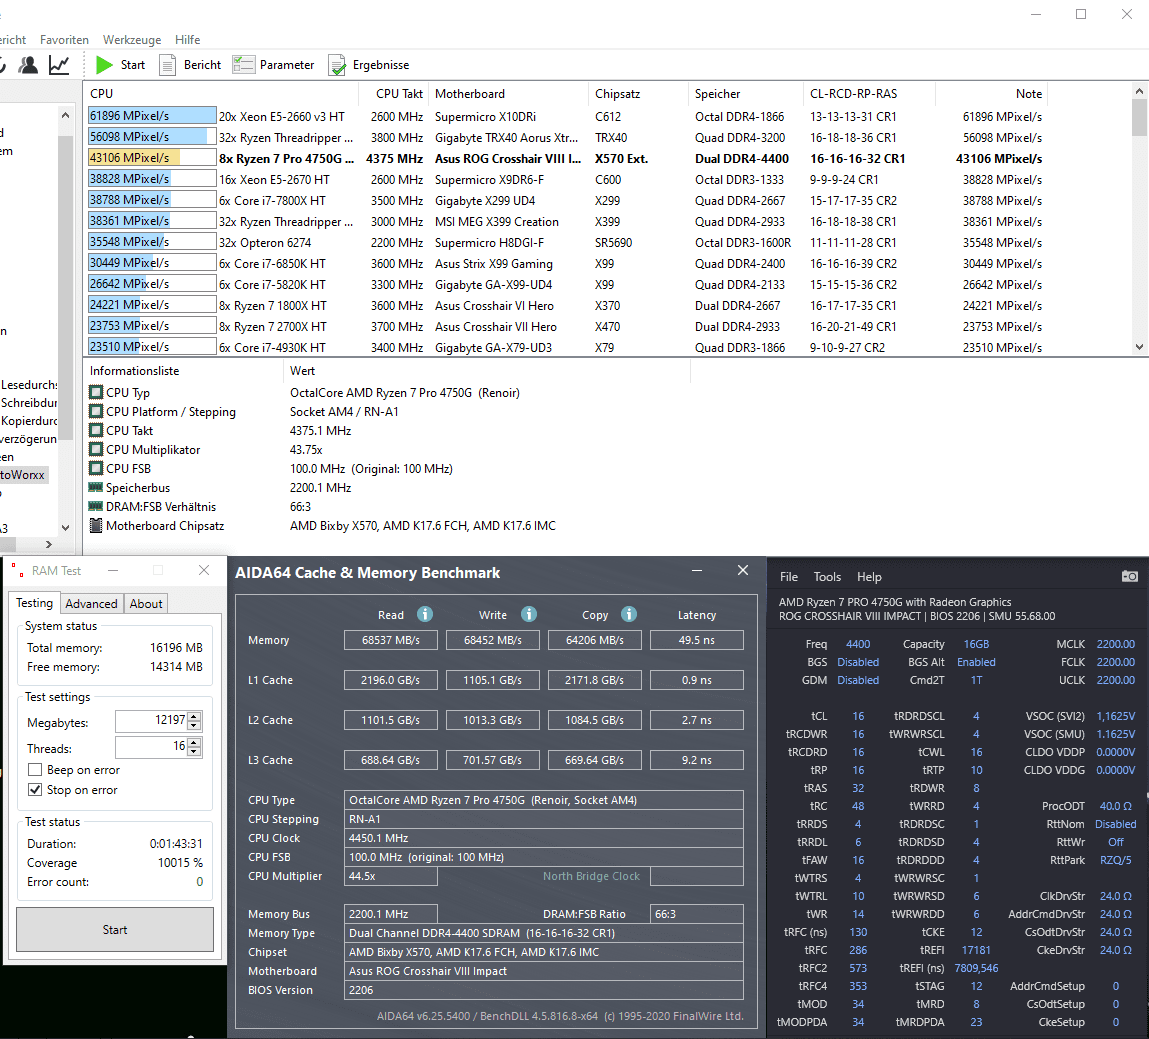This screenshot has height=1039, width=1149.
Task: Select the 43106 MPixel/s Ryzen 7 Pro 4750G row
Action: (x=566, y=158)
